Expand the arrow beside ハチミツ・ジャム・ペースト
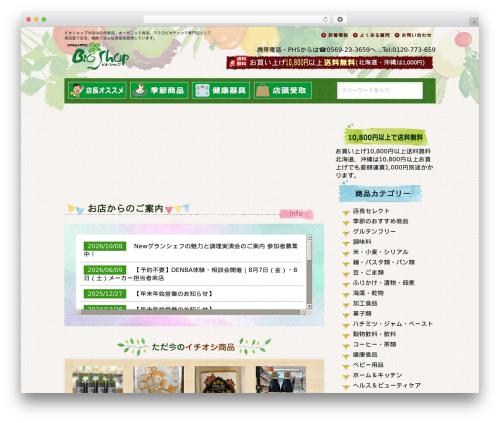This screenshot has width=500, height=423. tap(346, 326)
